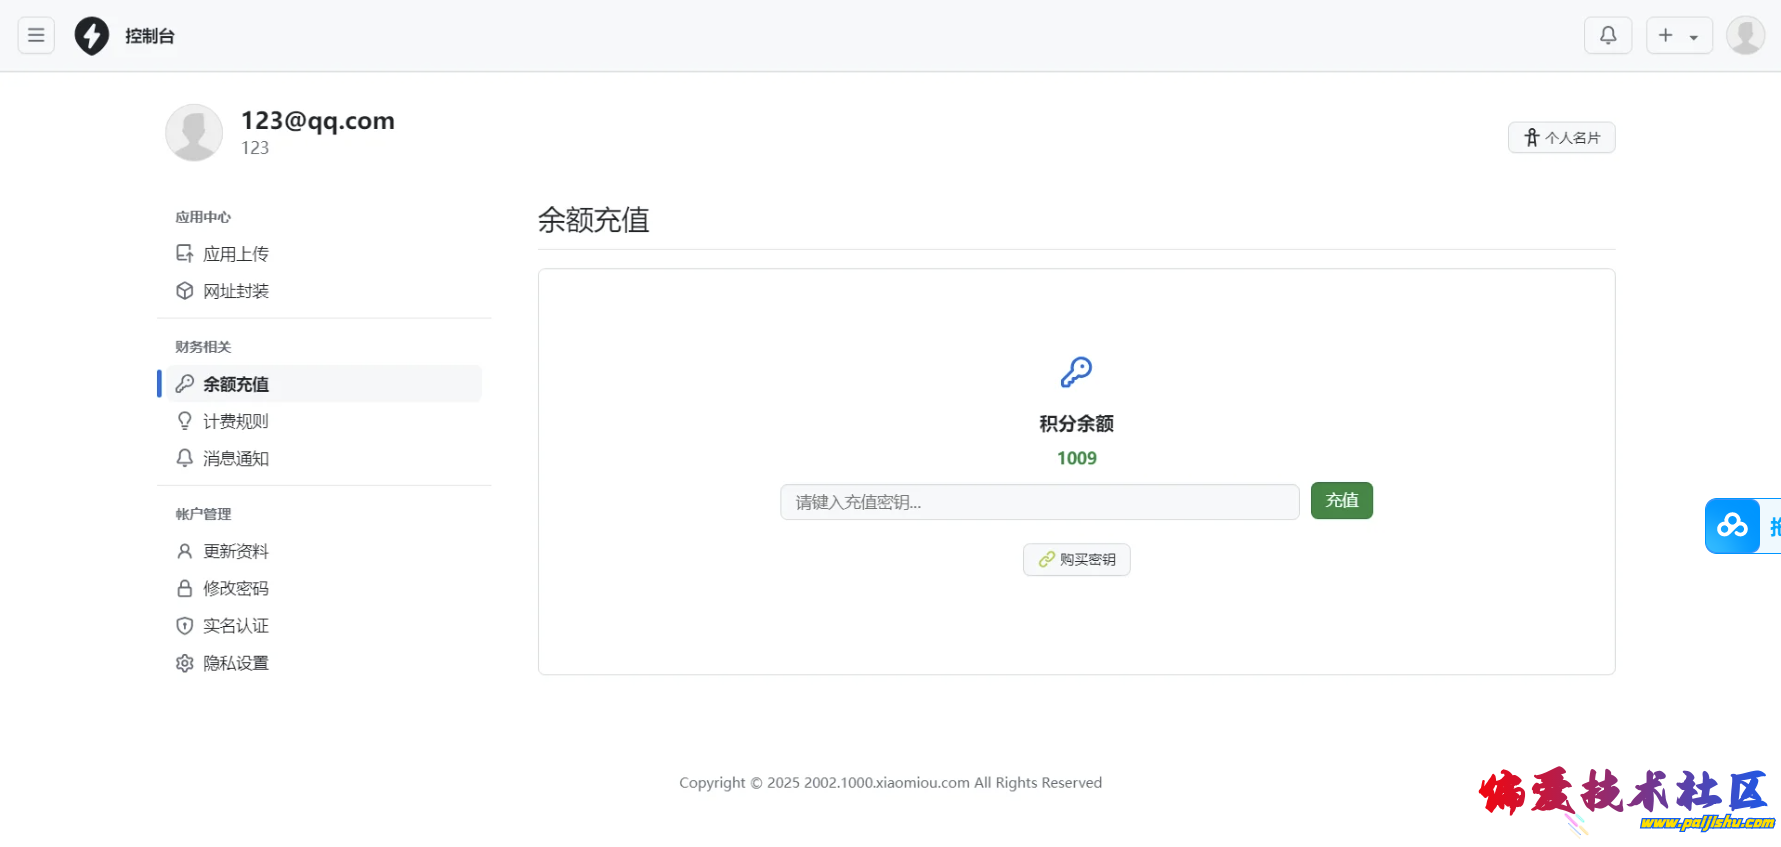Click the lightning bolt console logo
This screenshot has width=1781, height=847.
(92, 36)
